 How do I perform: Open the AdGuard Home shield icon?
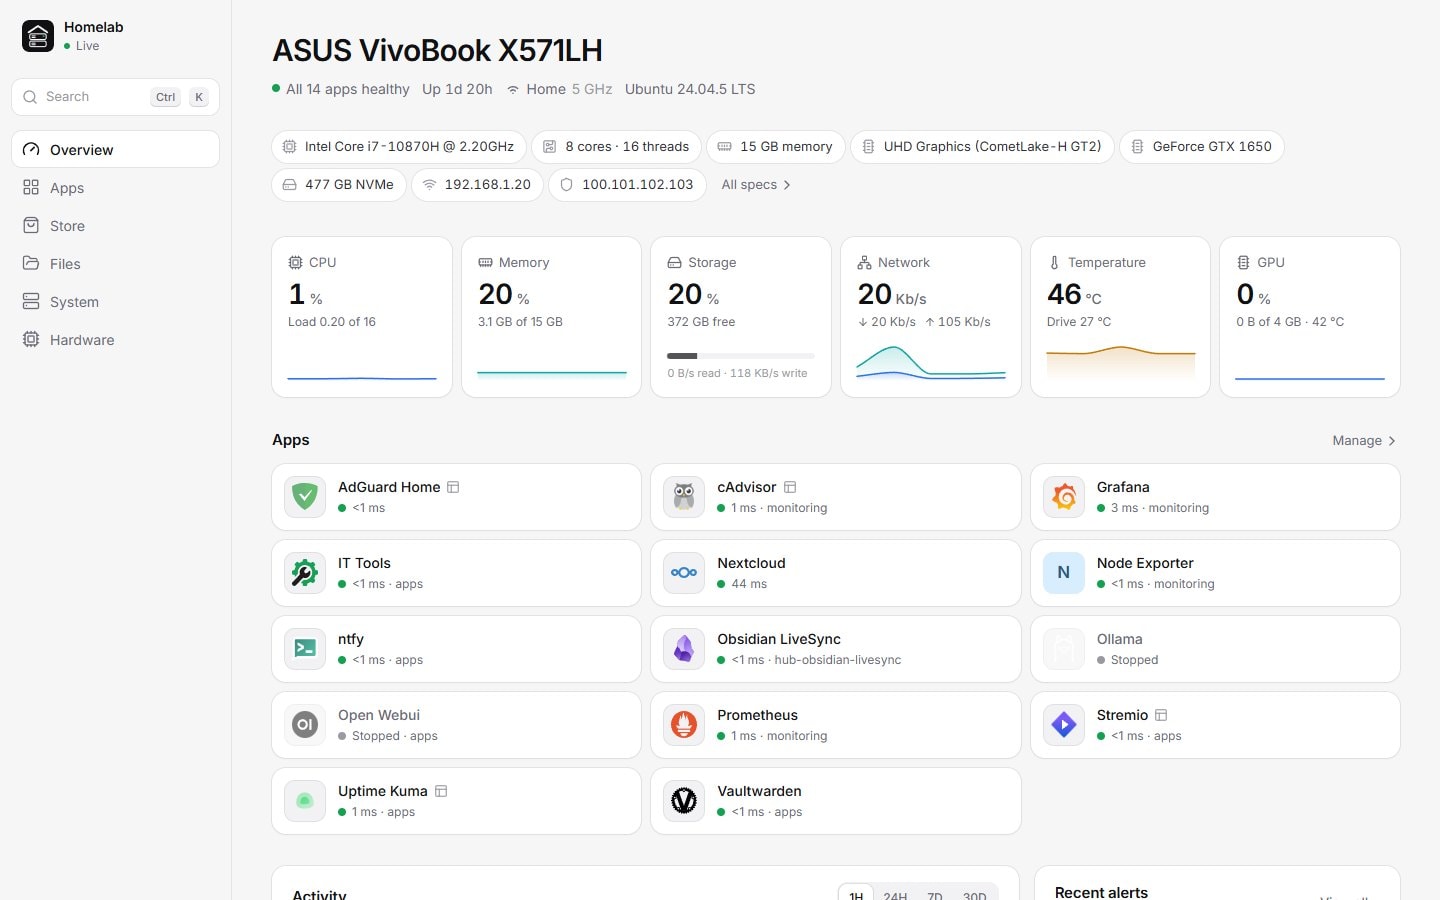(x=305, y=497)
